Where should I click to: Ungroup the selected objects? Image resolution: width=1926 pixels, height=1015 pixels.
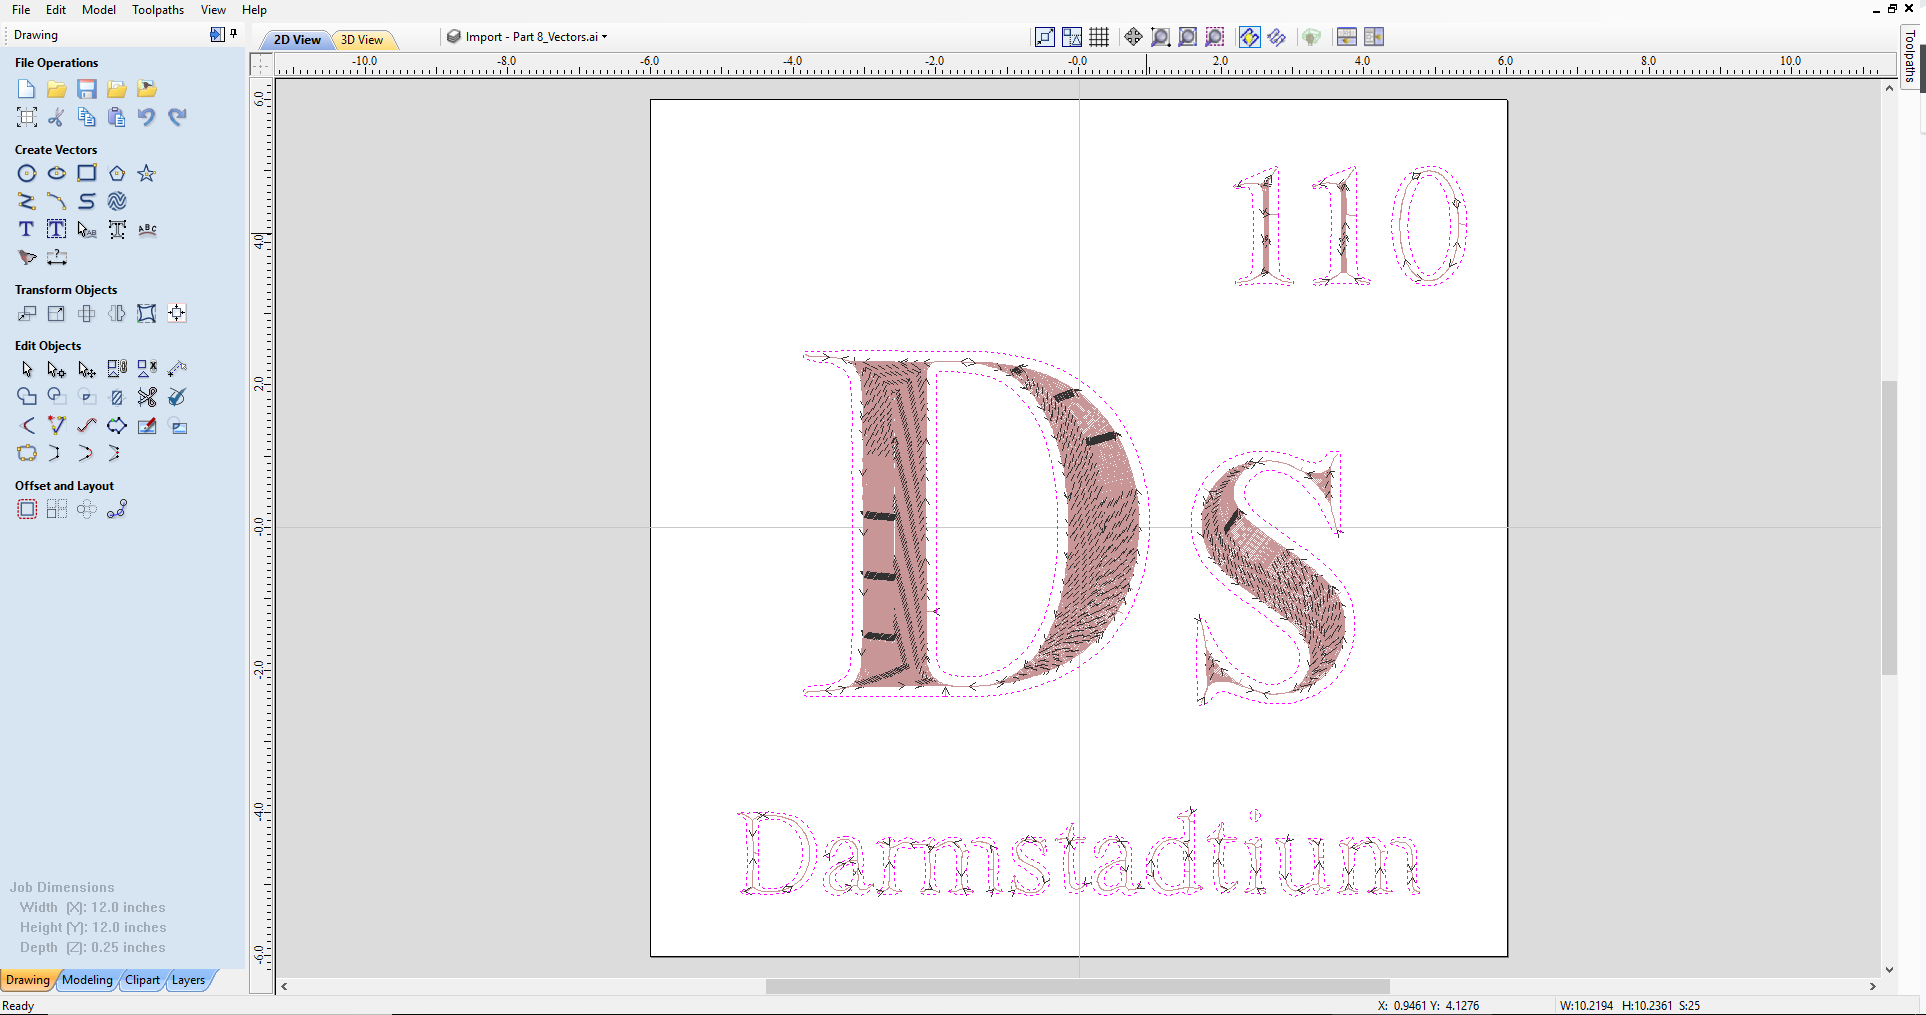click(x=147, y=369)
